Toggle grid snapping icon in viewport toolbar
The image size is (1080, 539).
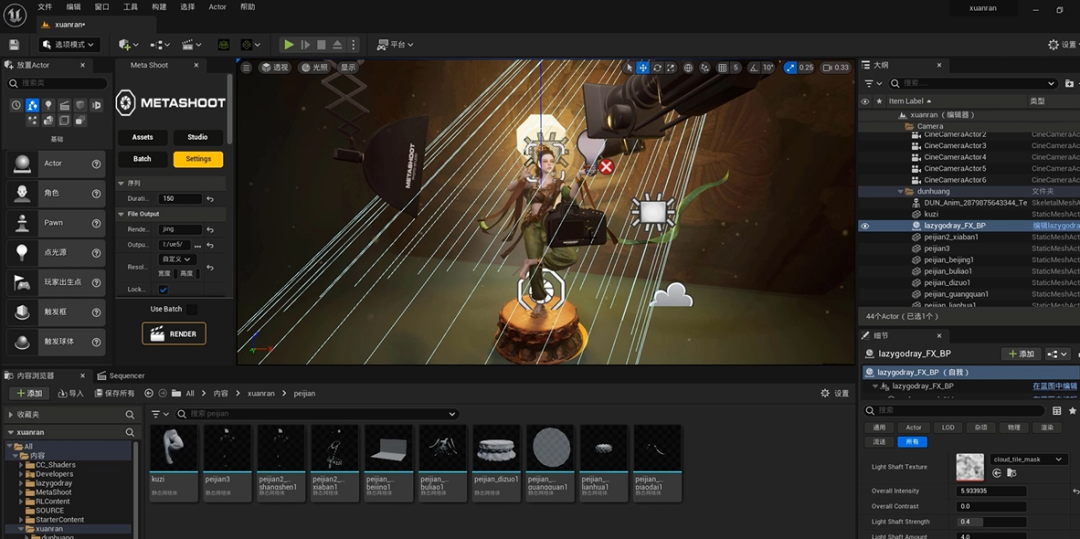click(x=723, y=67)
